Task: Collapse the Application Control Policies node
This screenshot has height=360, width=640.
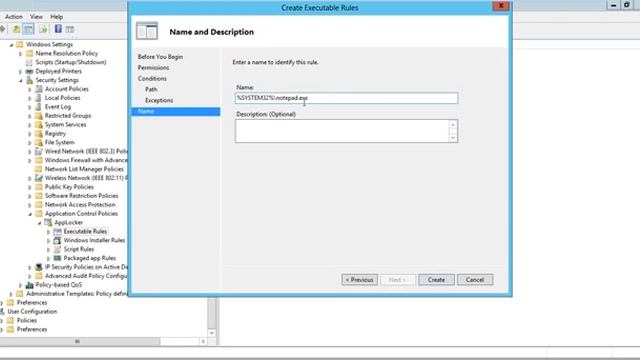Action: [x=30, y=214]
